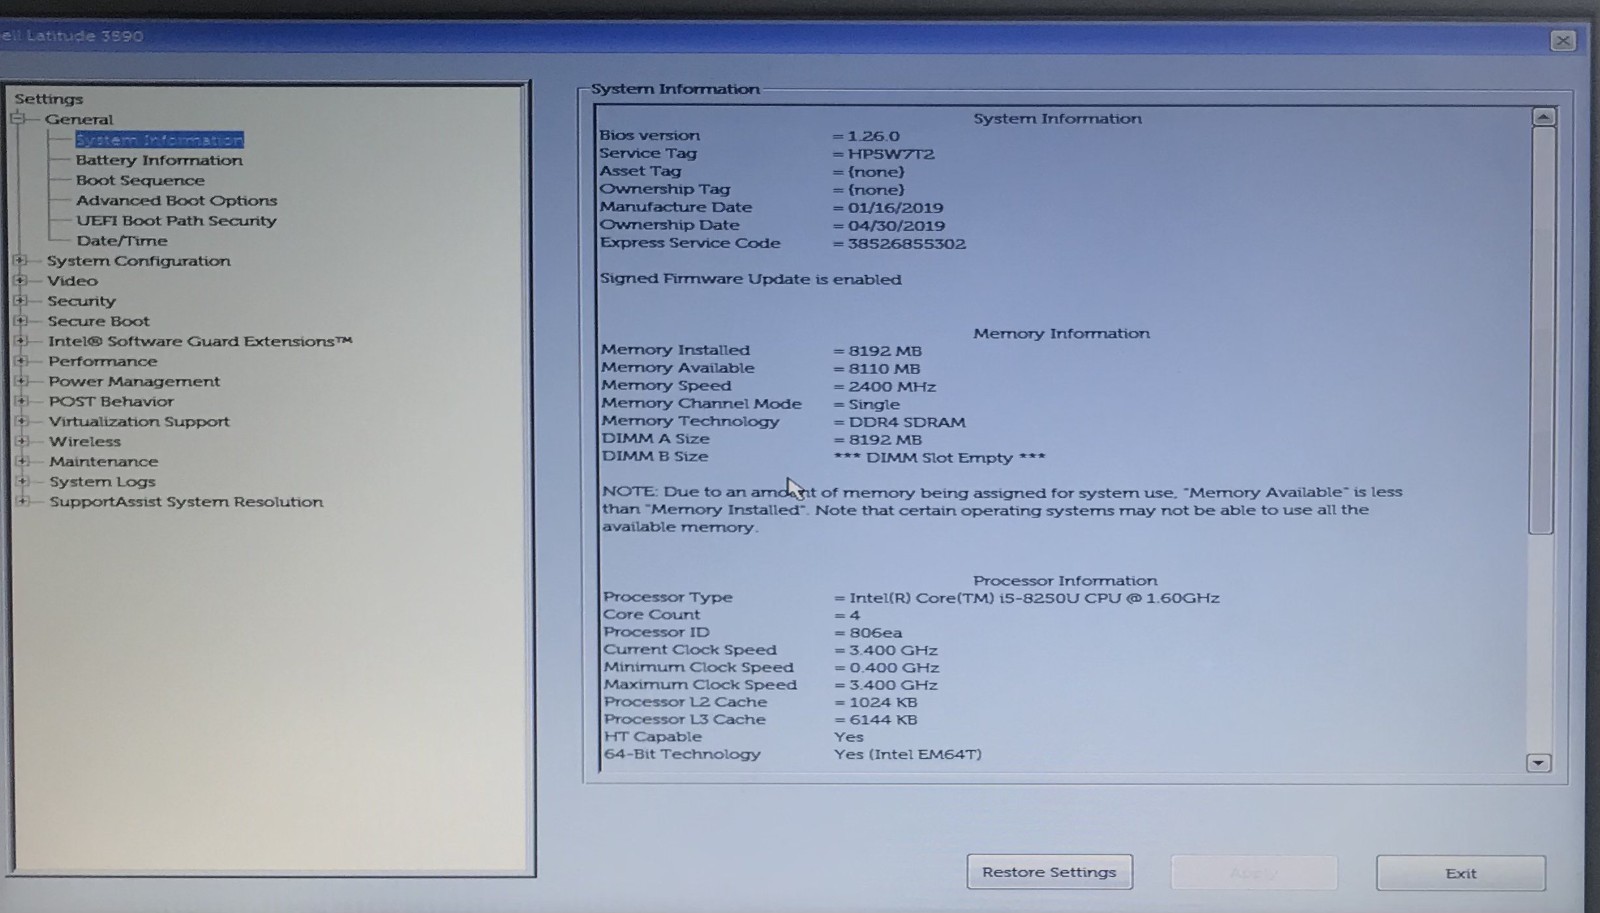Expand SupportAssist System Resolution node

(22, 501)
